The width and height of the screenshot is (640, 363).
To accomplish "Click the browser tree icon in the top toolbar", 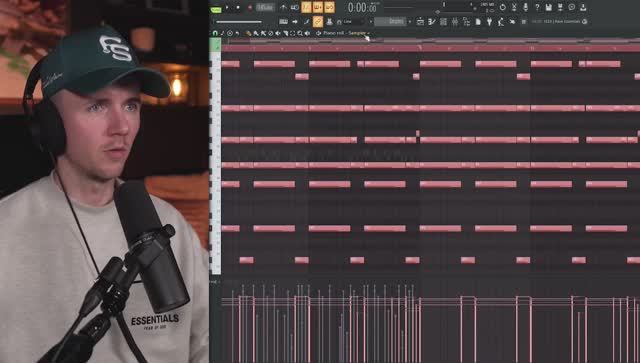I will click(x=467, y=22).
